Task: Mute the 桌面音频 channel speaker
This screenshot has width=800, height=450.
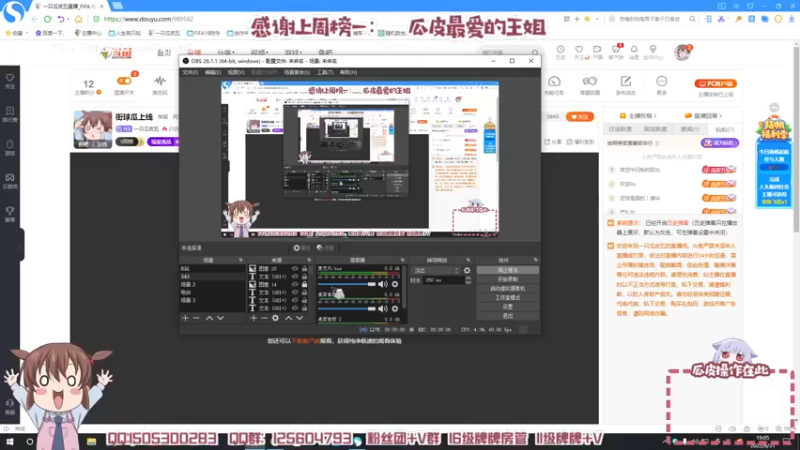Action: [x=383, y=309]
